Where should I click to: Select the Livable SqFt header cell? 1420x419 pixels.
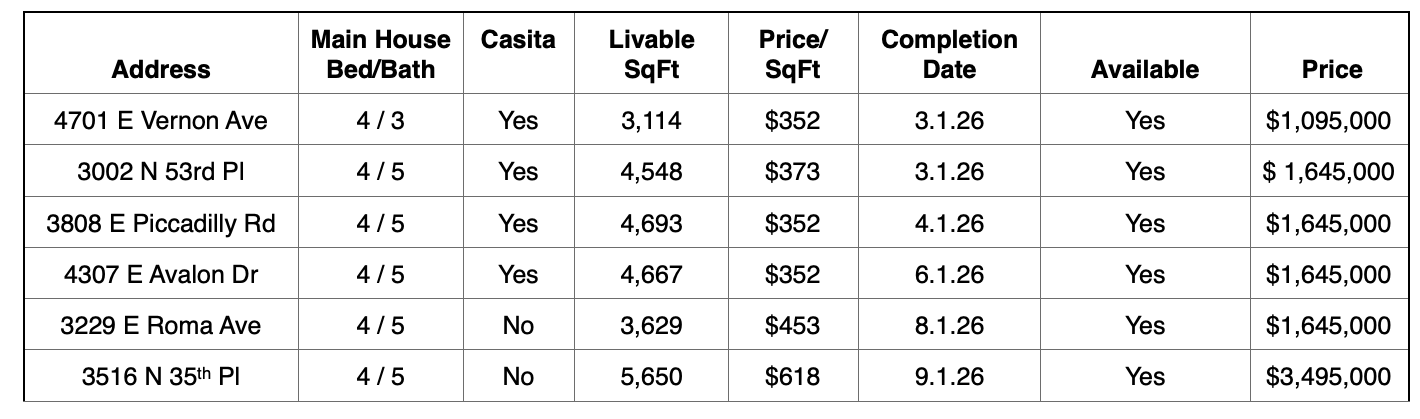point(651,55)
